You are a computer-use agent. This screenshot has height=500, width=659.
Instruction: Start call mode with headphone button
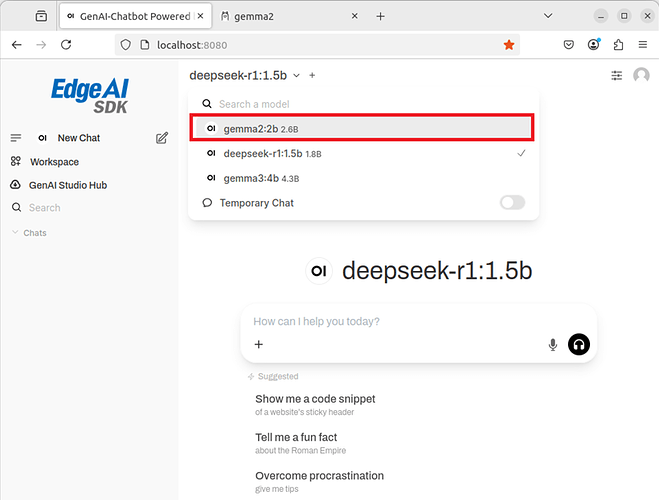pos(579,345)
